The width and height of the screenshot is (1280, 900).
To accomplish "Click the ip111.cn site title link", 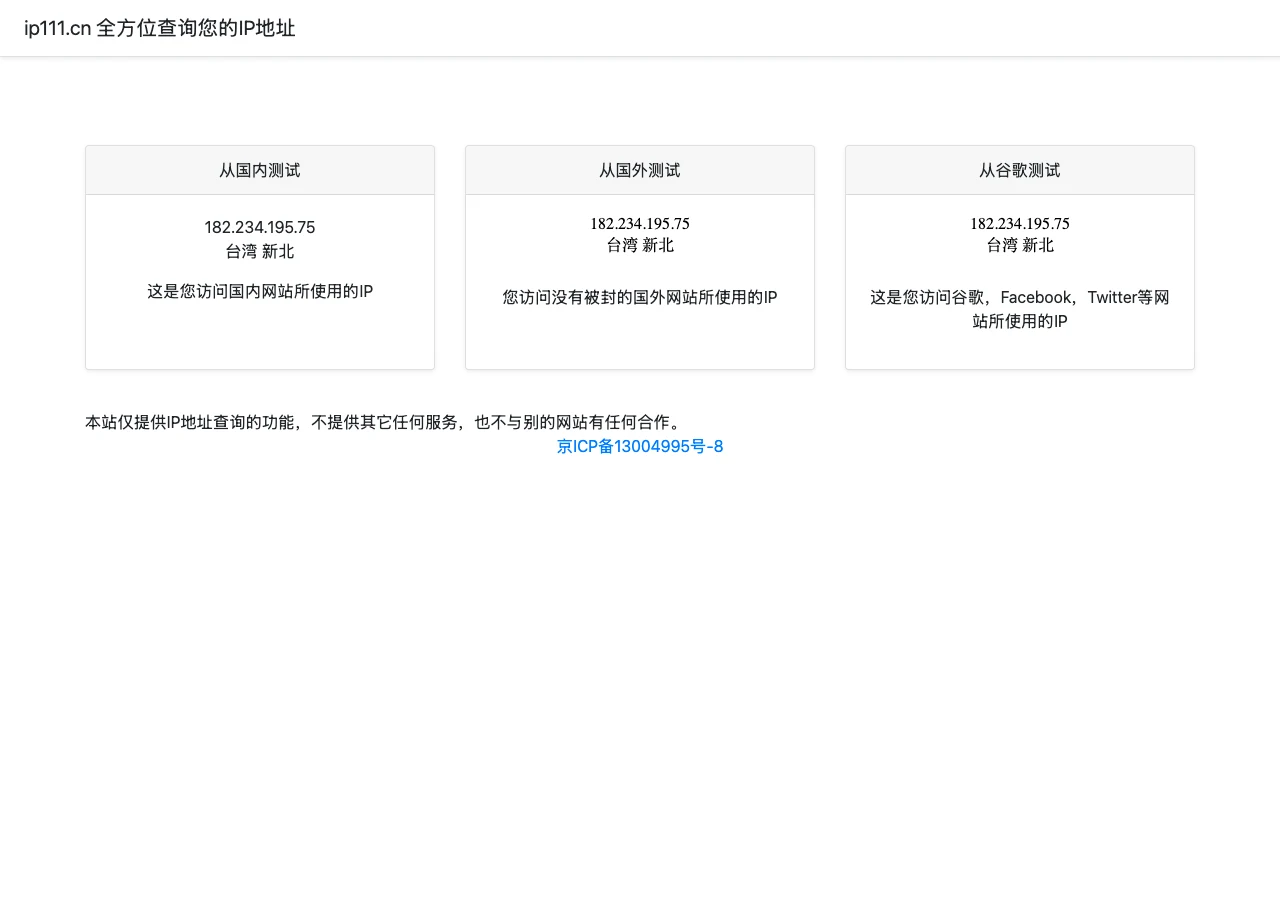I will click(x=160, y=28).
